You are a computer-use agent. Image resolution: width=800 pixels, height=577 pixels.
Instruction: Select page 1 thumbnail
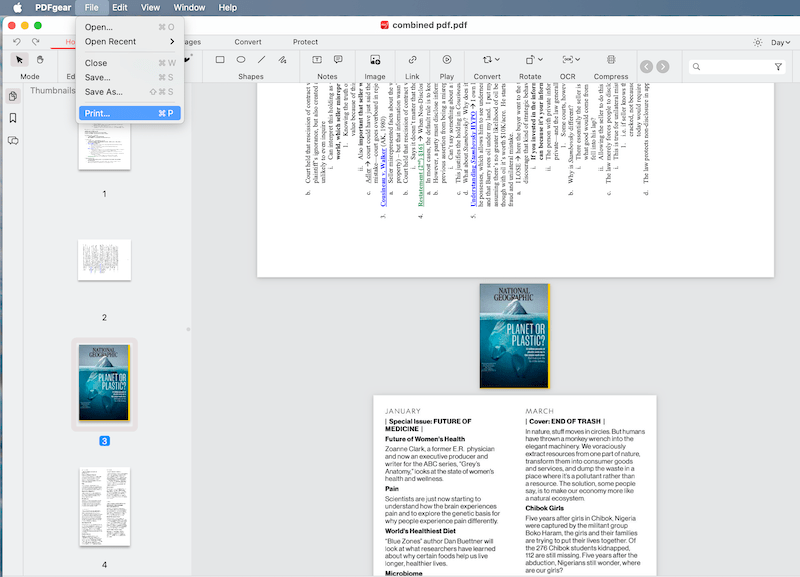click(104, 147)
